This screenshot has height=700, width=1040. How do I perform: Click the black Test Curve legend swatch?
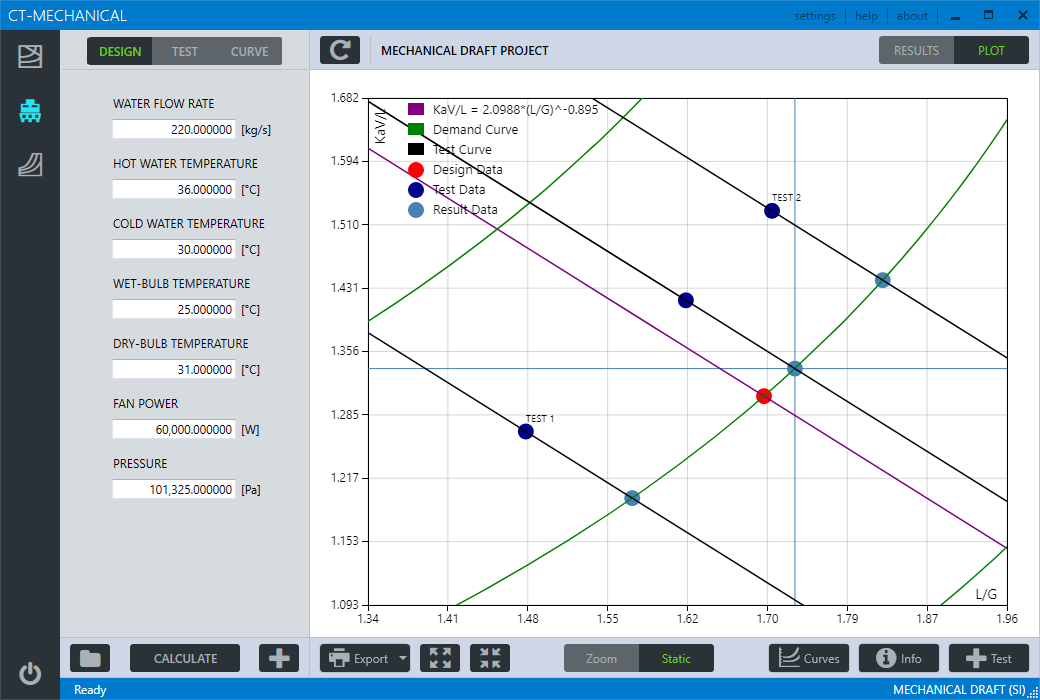point(416,149)
